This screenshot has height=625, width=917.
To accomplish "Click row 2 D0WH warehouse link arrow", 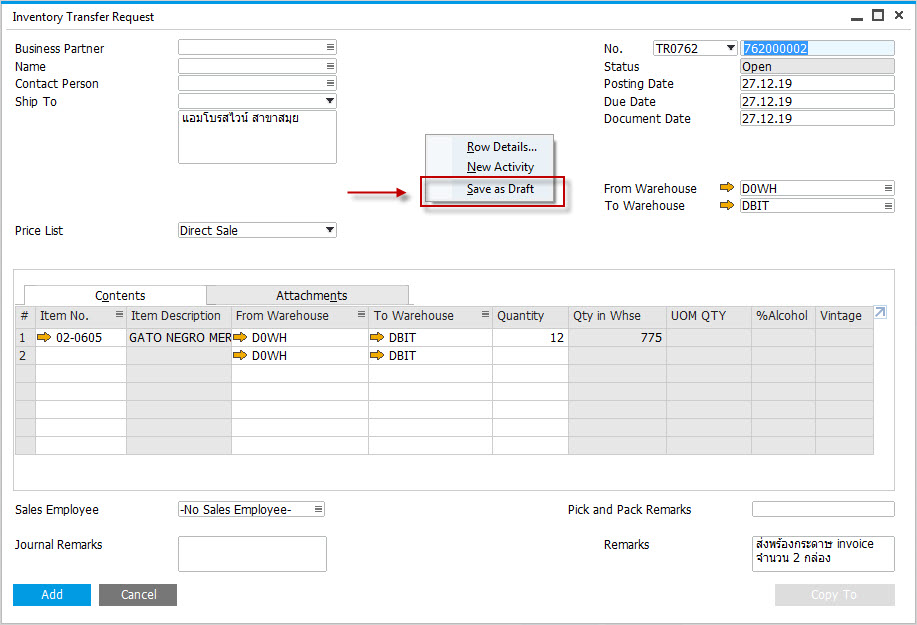I will [240, 355].
